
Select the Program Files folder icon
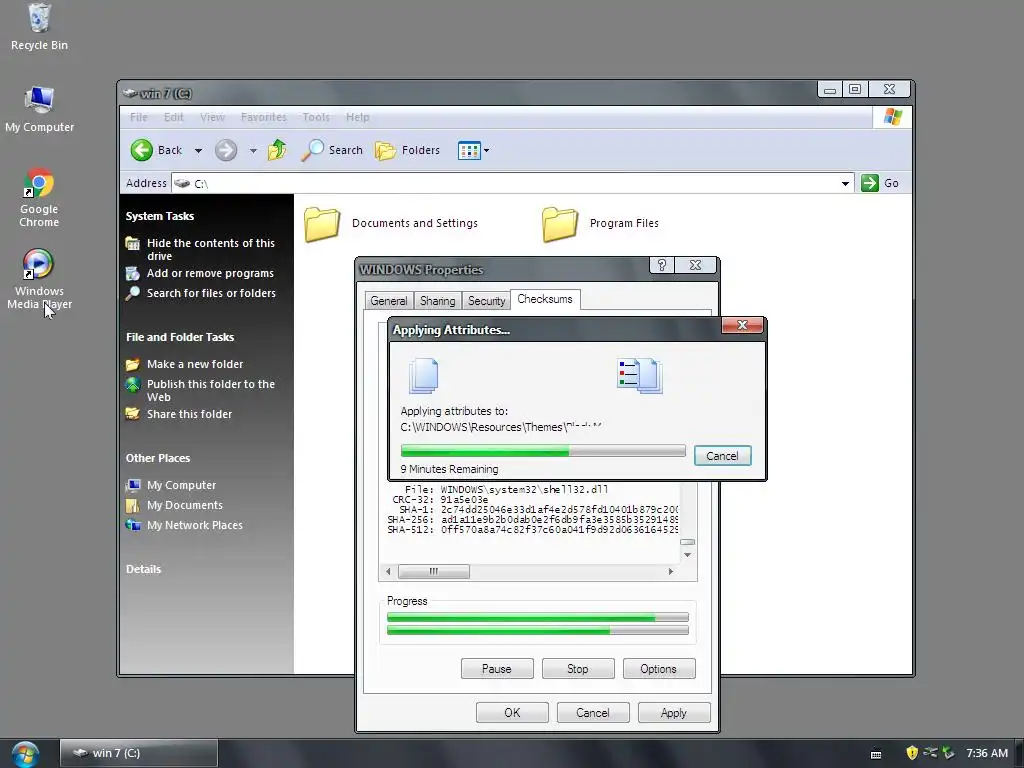tap(560, 224)
